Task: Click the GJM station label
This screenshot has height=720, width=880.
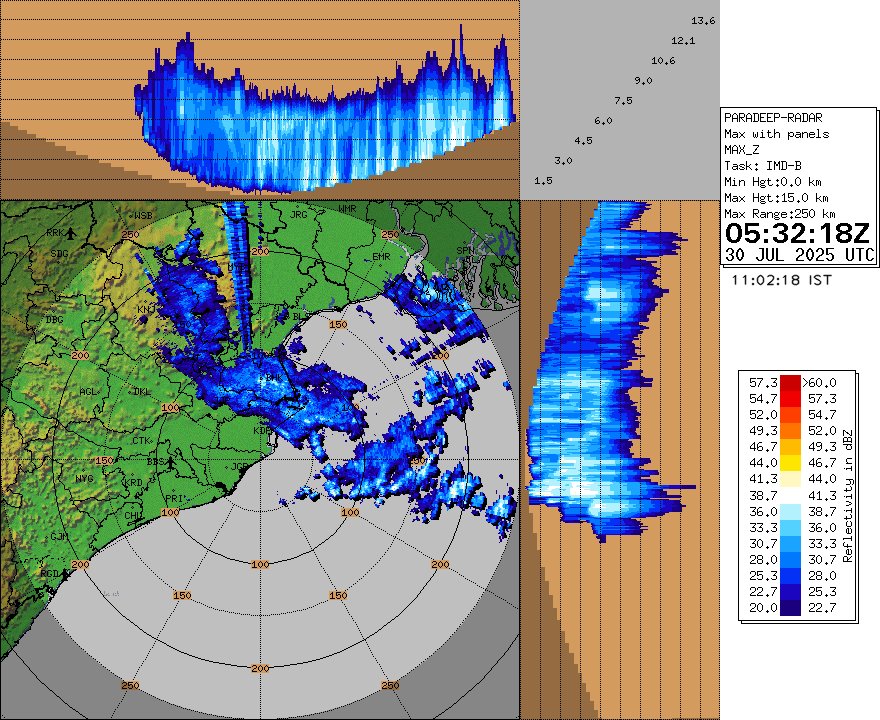Action: click(x=59, y=536)
